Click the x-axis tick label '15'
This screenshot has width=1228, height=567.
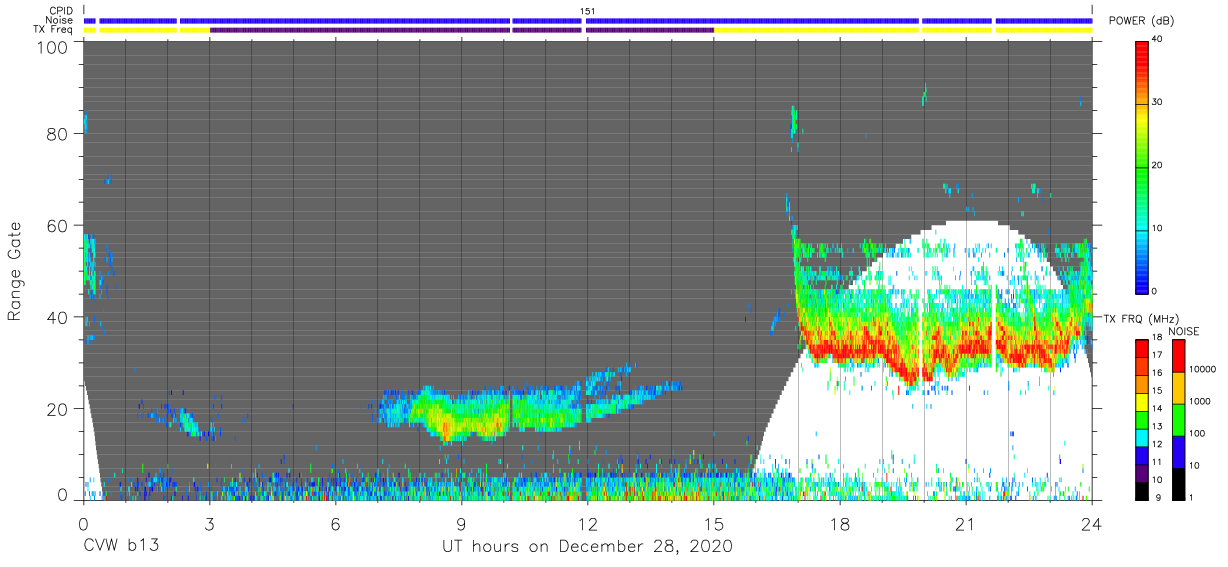click(713, 523)
